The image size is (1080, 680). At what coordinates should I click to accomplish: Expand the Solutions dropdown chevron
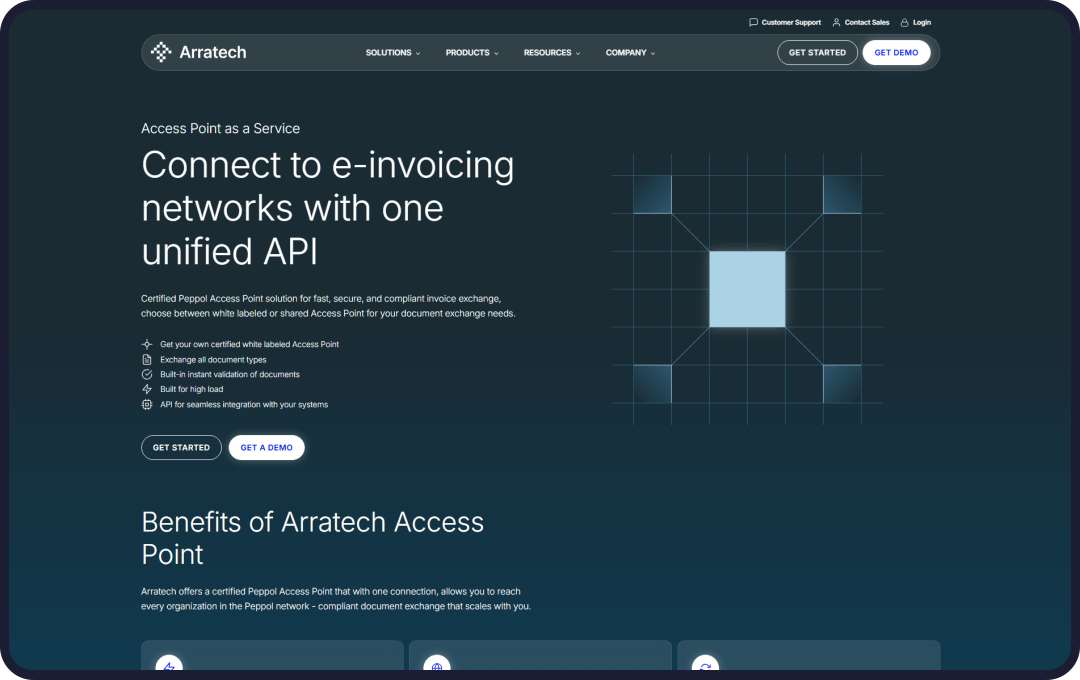tap(417, 53)
